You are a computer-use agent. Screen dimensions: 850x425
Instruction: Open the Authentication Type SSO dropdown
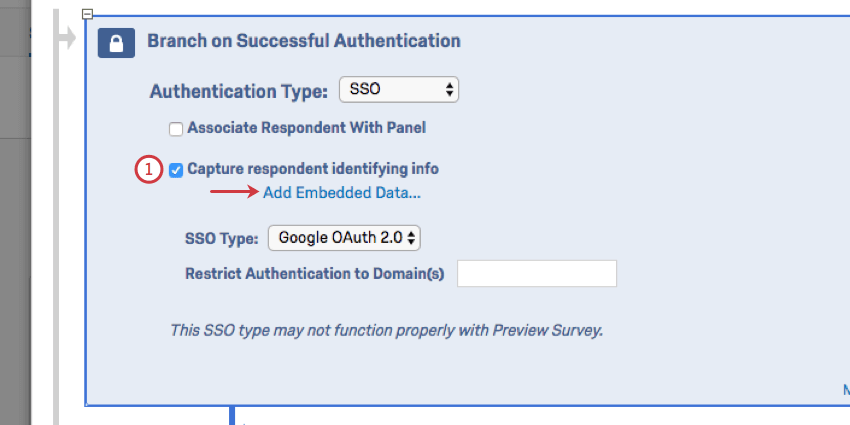click(x=399, y=90)
